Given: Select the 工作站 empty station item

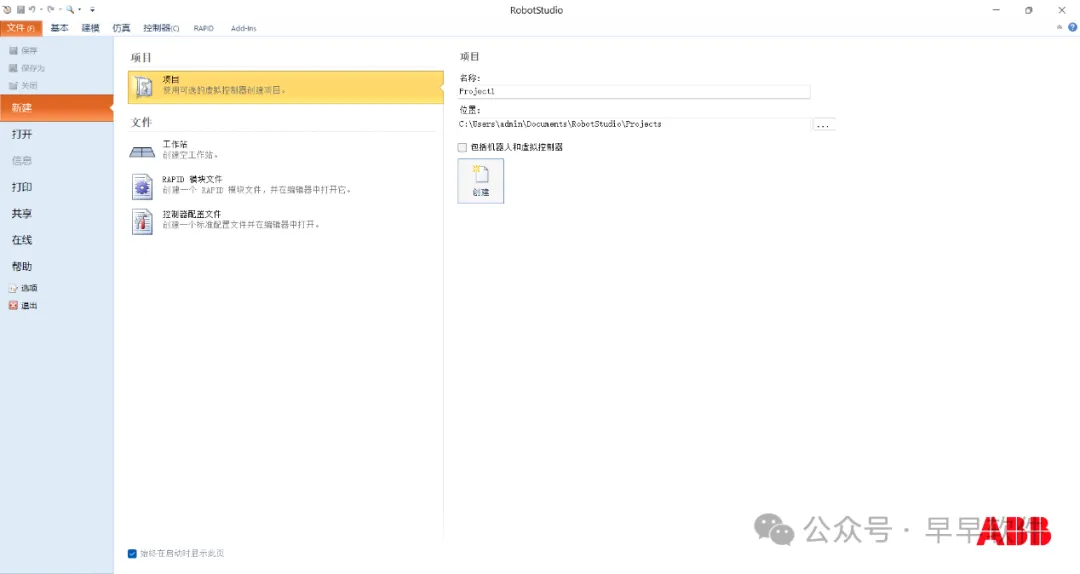Looking at the screenshot, I should click(x=286, y=150).
